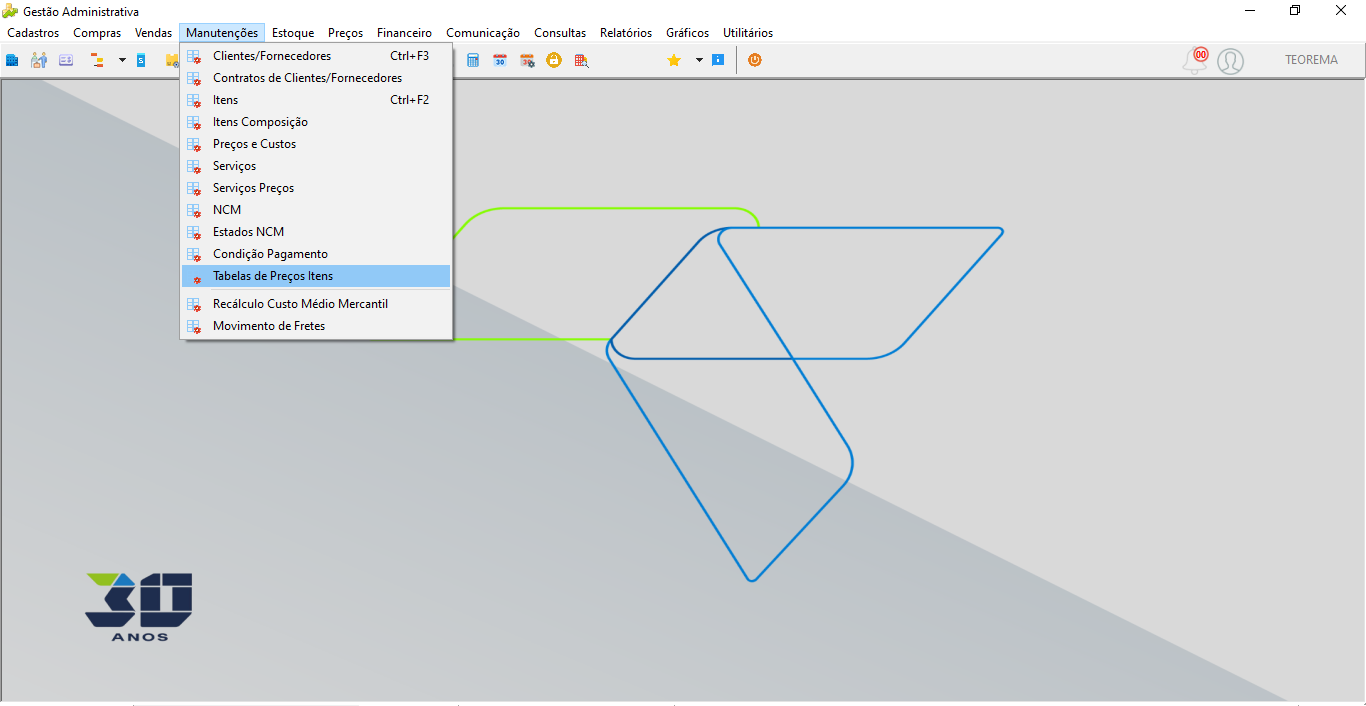The image size is (1366, 706).
Task: Expand dropdown arrow beside the star icon
Action: [699, 60]
